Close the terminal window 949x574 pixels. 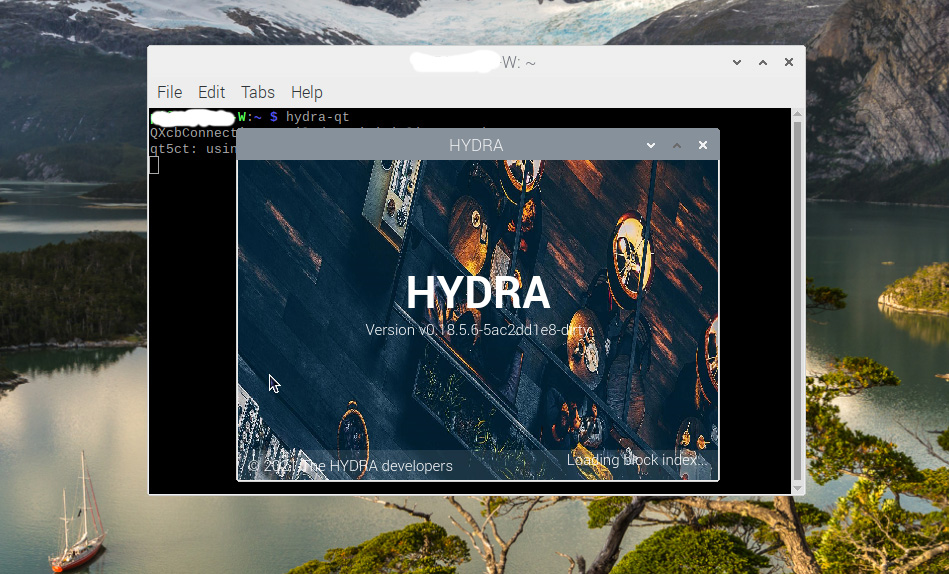pyautogui.click(x=789, y=62)
